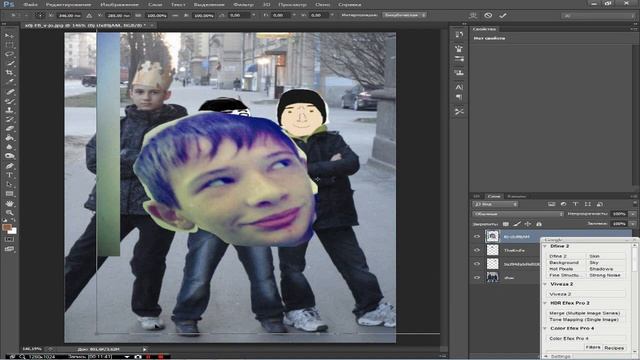Select the Blur tool
The height and width of the screenshot is (360, 640).
point(9,147)
